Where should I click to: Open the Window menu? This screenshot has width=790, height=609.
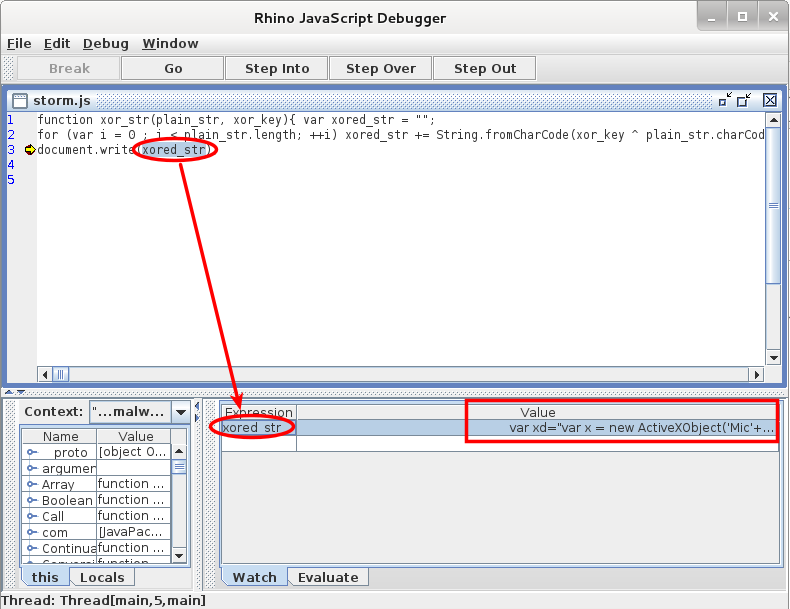tap(170, 44)
